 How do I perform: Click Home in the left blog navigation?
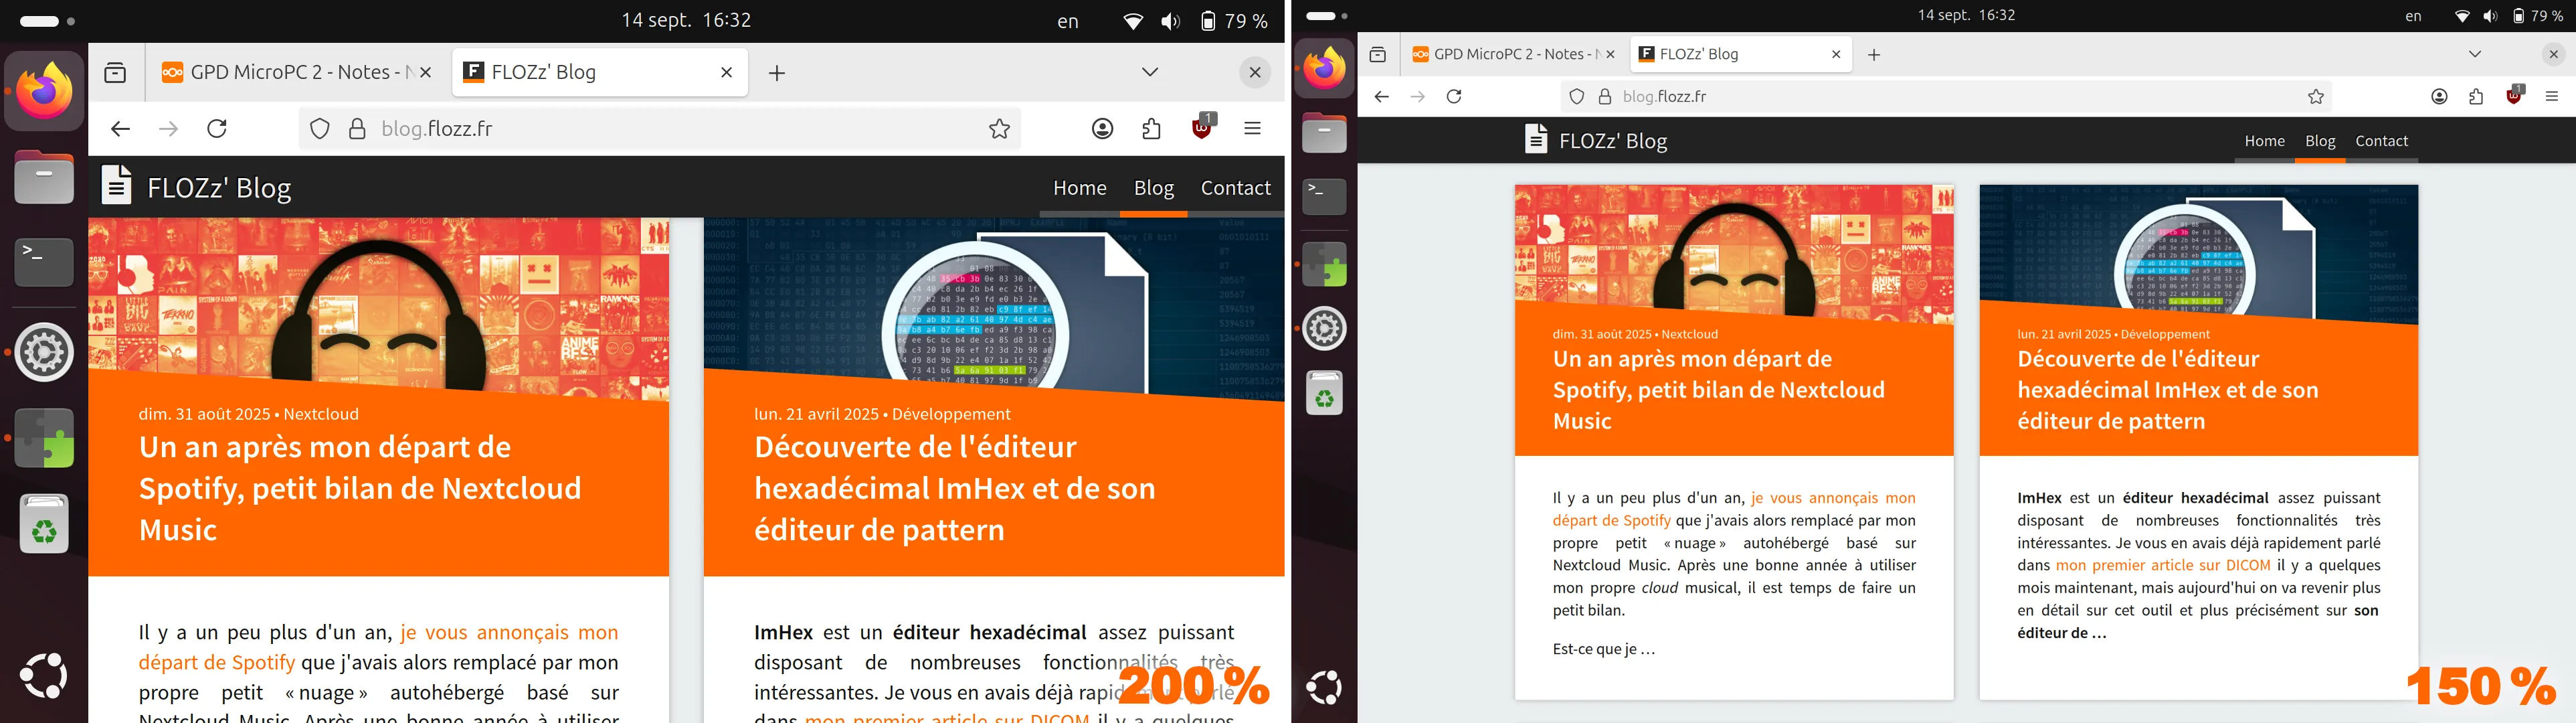pos(1080,188)
